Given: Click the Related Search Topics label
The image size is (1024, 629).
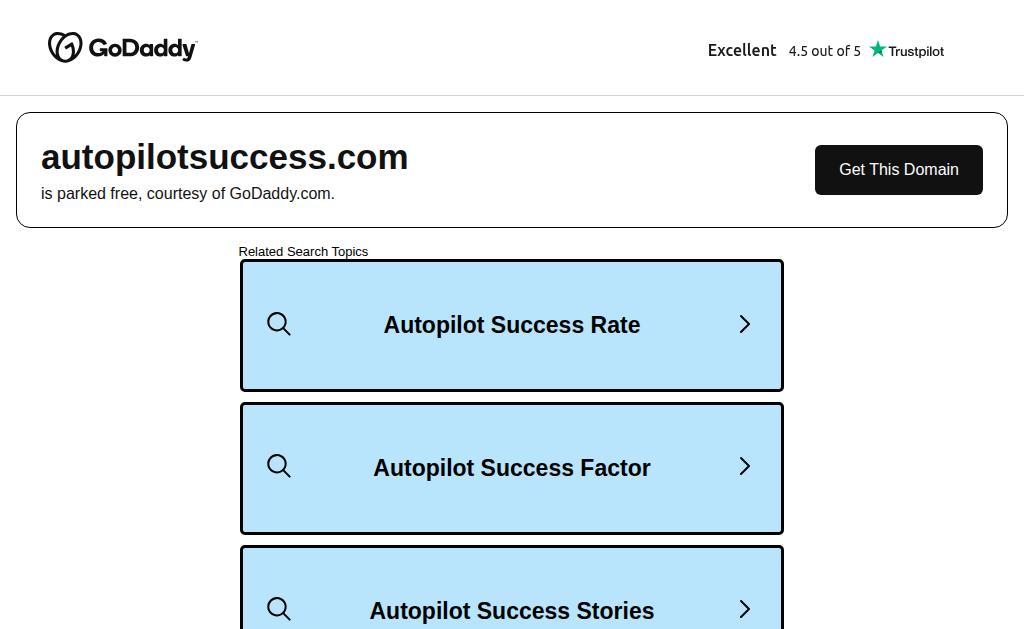Looking at the screenshot, I should click(x=303, y=251).
